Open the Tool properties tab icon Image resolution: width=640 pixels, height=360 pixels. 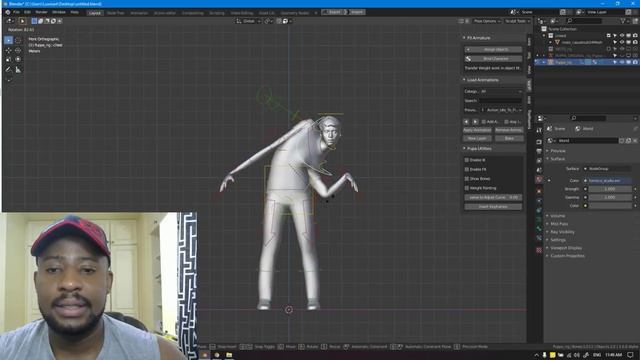pyautogui.click(x=539, y=130)
